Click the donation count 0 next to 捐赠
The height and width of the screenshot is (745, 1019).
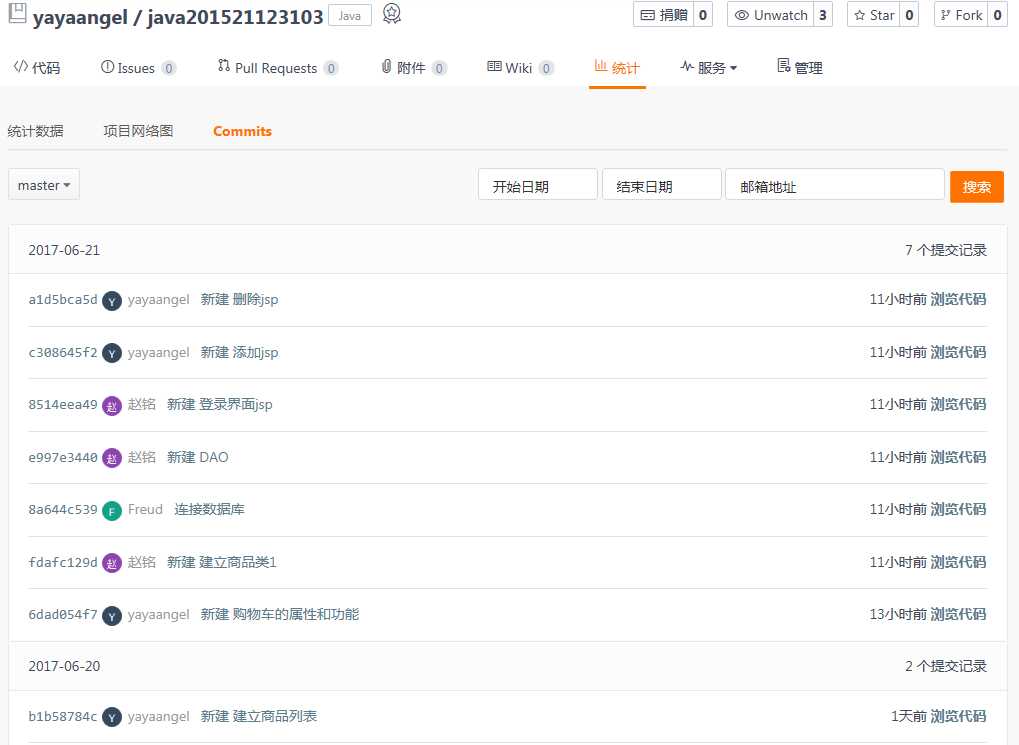[703, 15]
